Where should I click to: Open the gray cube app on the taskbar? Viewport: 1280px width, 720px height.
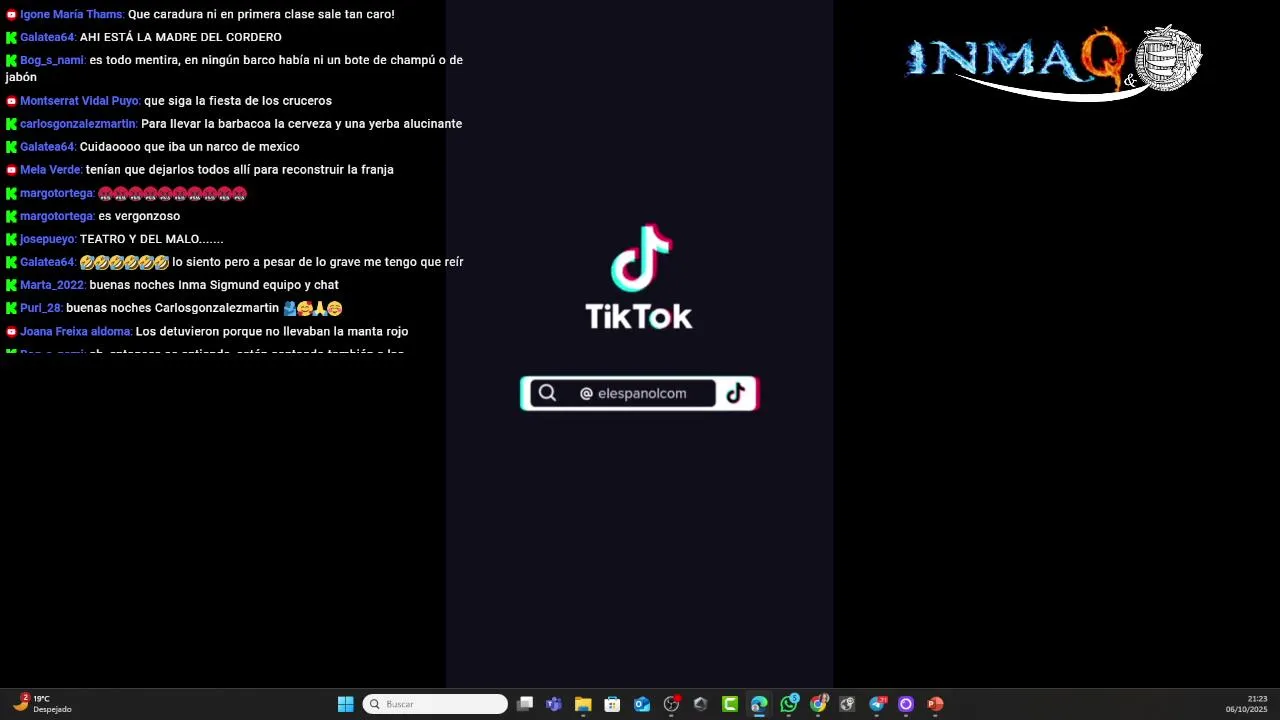(700, 704)
